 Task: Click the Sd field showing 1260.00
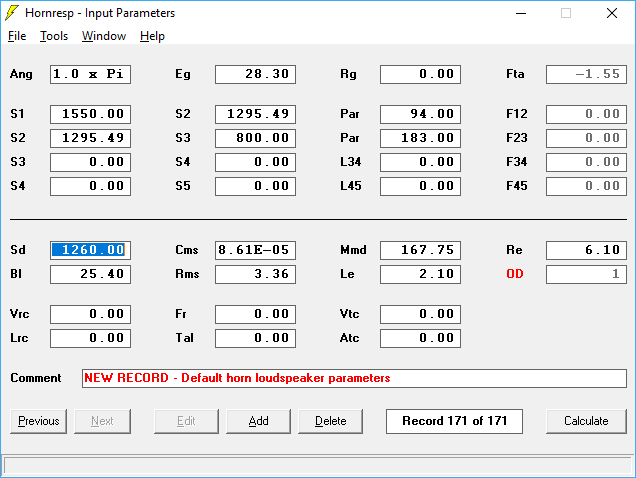[x=90, y=250]
